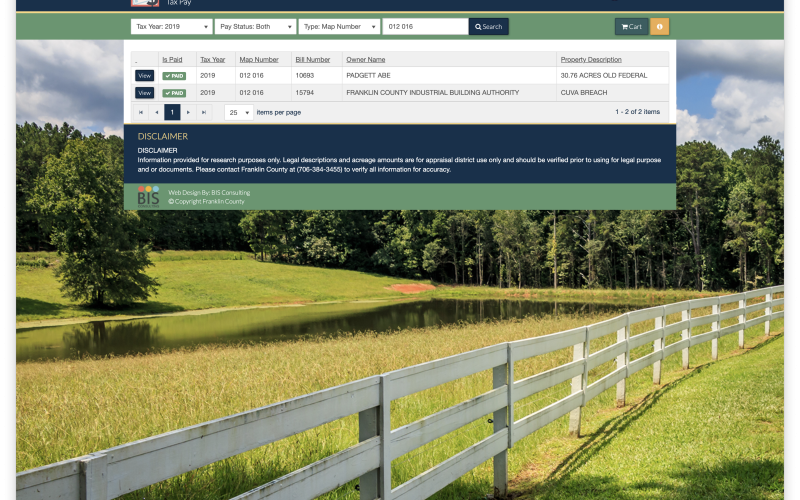Click the 1 - 2 of 2 items label
The height and width of the screenshot is (500, 800).
pyautogui.click(x=637, y=112)
